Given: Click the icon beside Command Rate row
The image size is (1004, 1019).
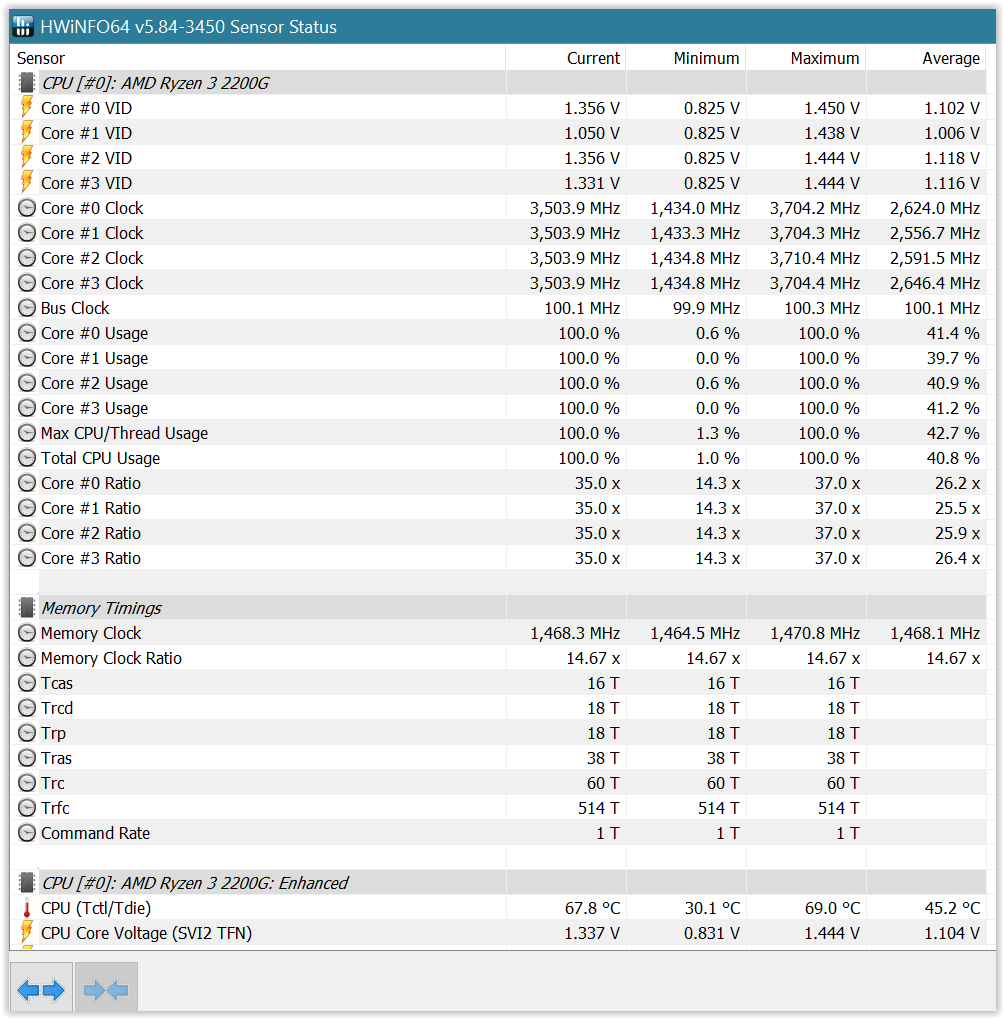Looking at the screenshot, I should tap(27, 833).
